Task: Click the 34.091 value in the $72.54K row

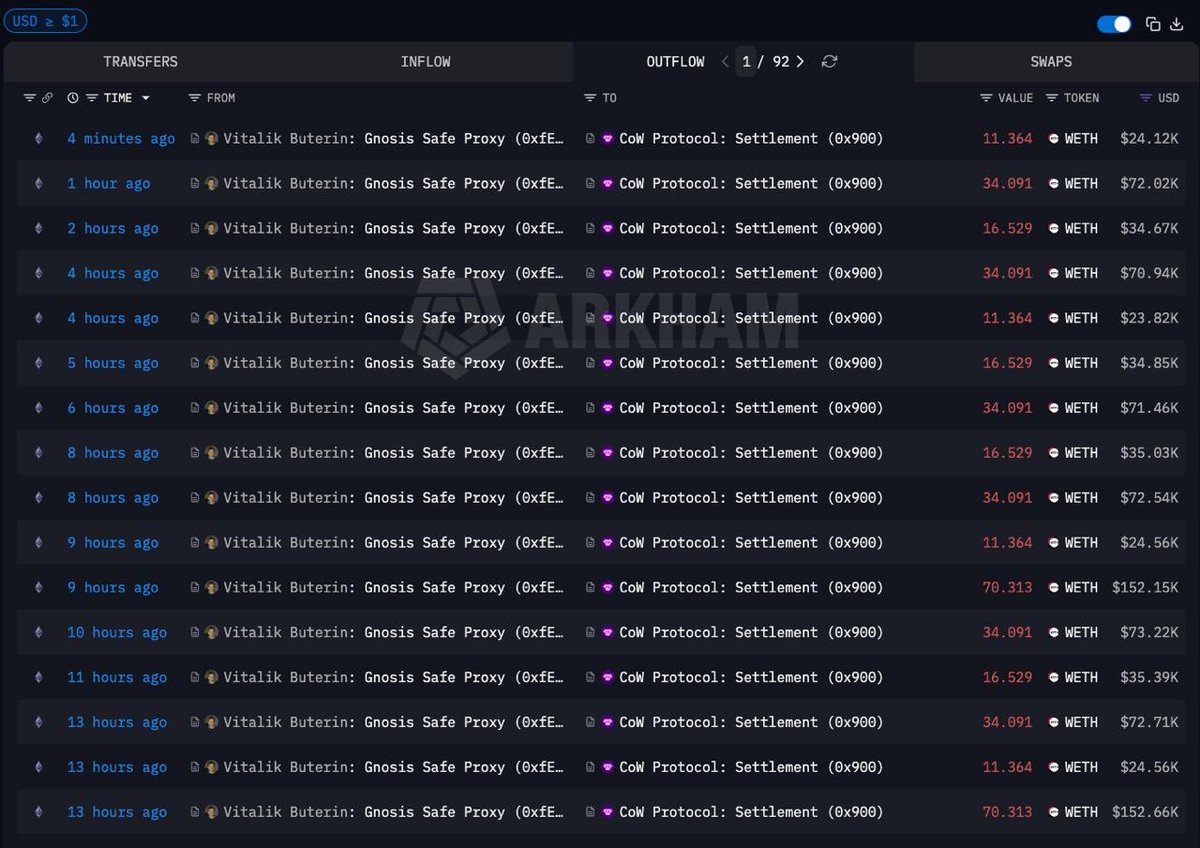Action: [x=1007, y=498]
